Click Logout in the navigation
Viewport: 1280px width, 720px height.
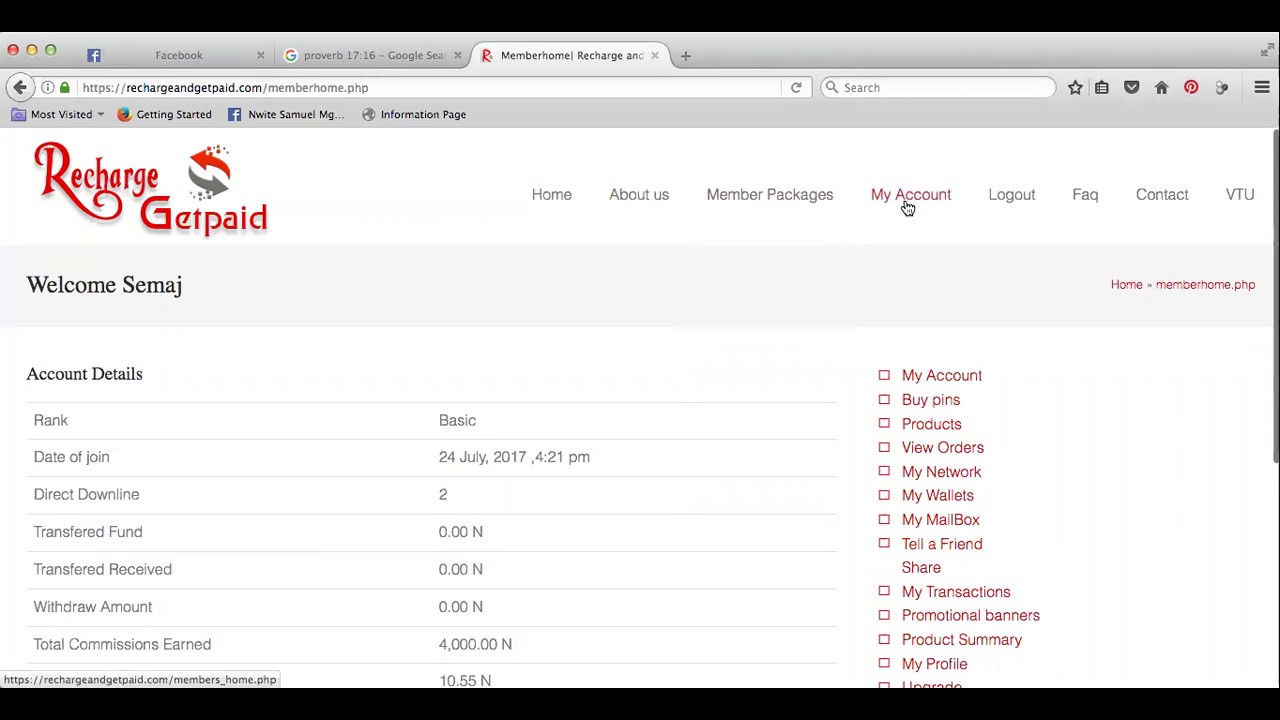(x=1012, y=194)
